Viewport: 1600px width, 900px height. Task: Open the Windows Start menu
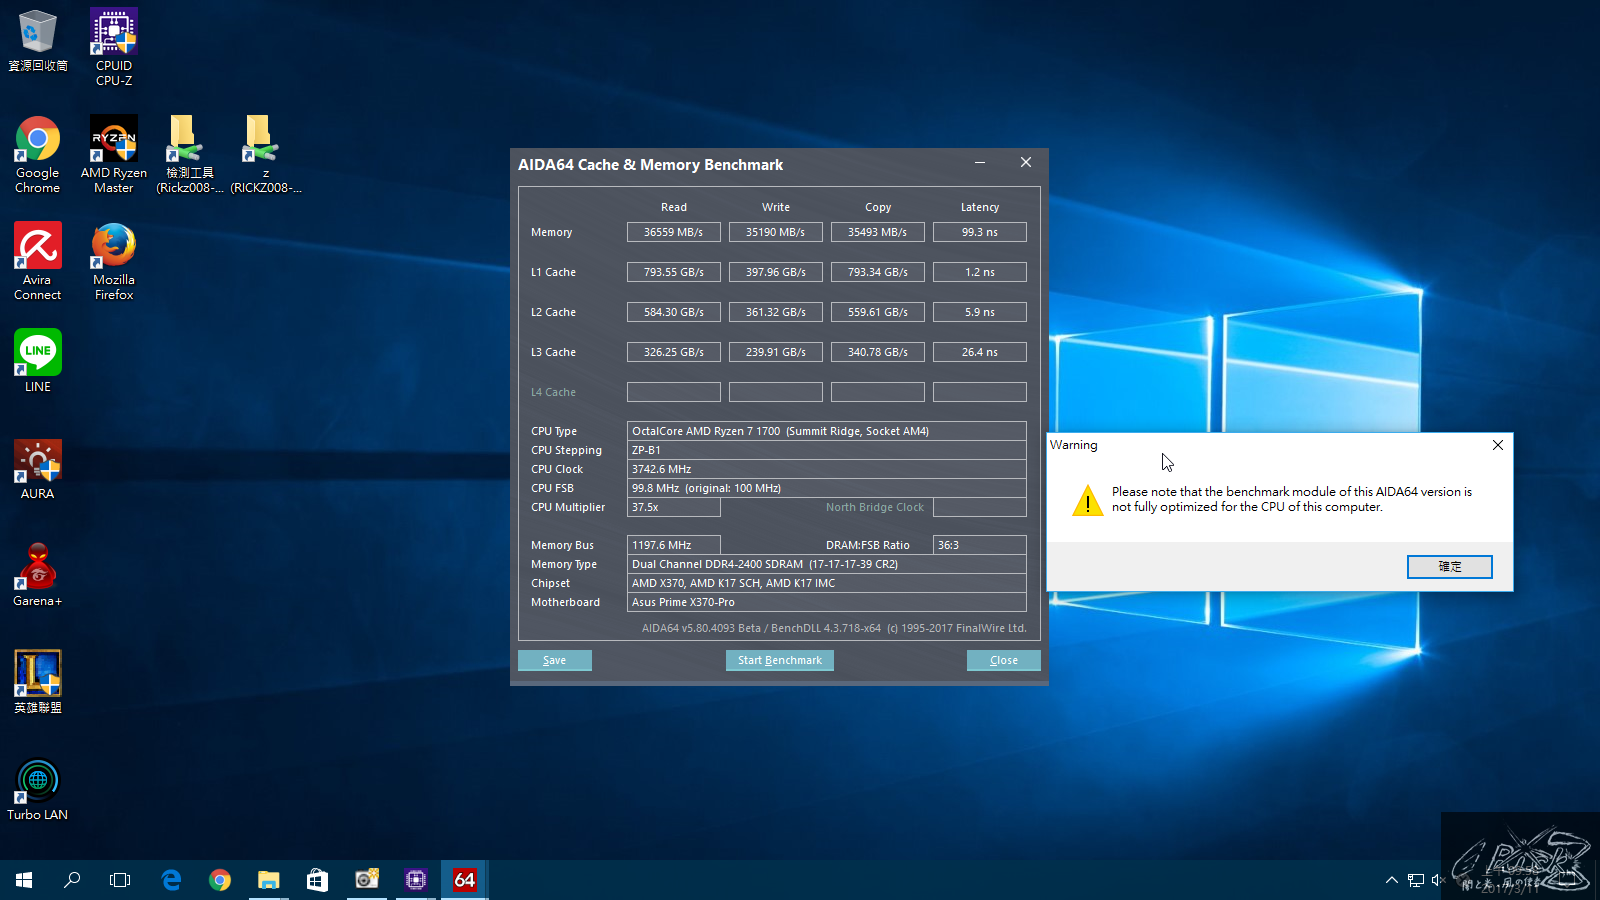point(24,880)
